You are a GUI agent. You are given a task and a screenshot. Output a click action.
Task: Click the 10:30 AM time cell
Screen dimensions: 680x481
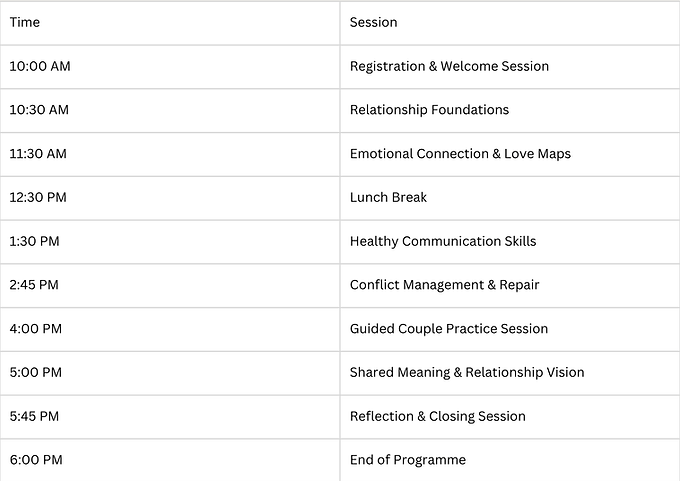(170, 111)
